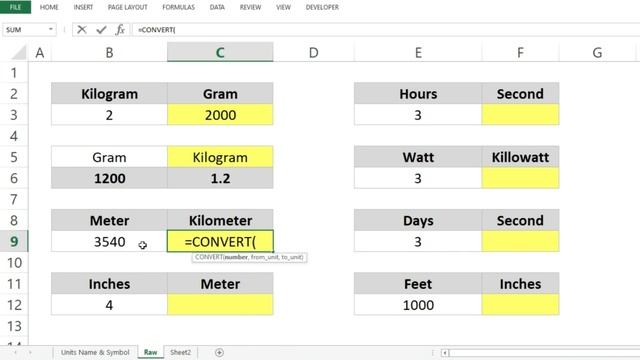
Task: Open the DEVELOPER ribbon tab
Action: point(322,7)
